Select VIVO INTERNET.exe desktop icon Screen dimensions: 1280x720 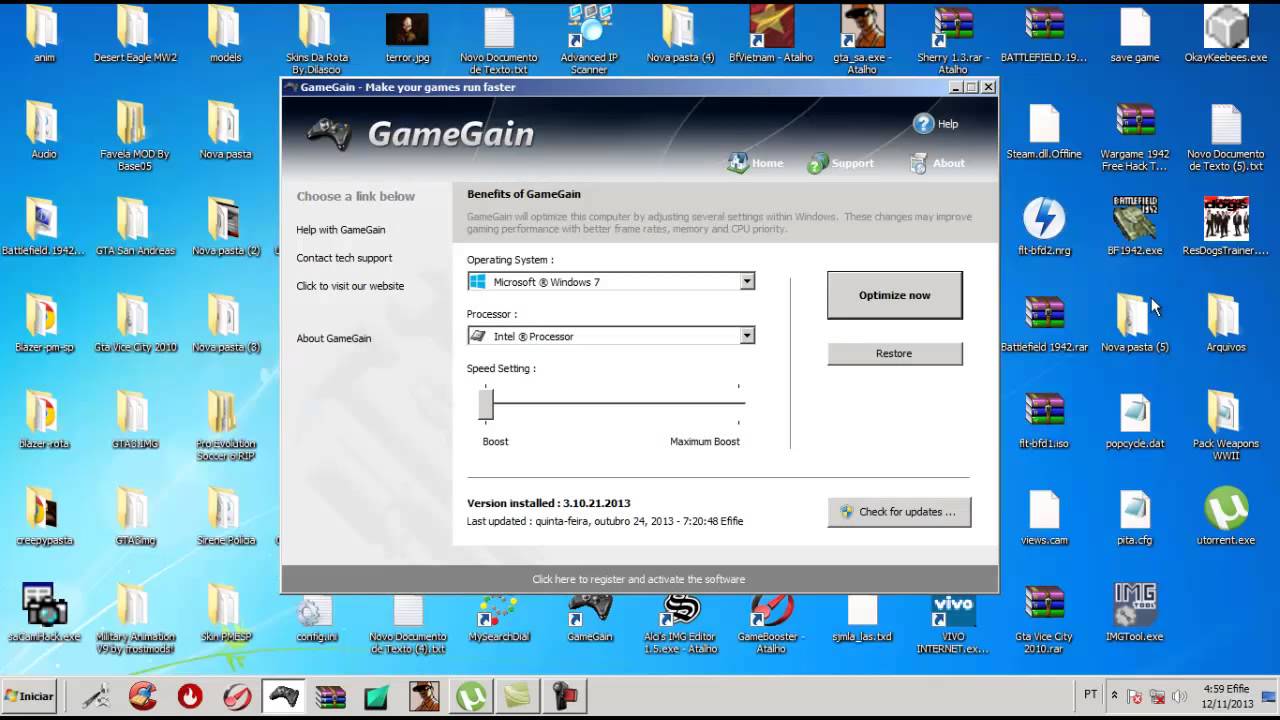(953, 622)
